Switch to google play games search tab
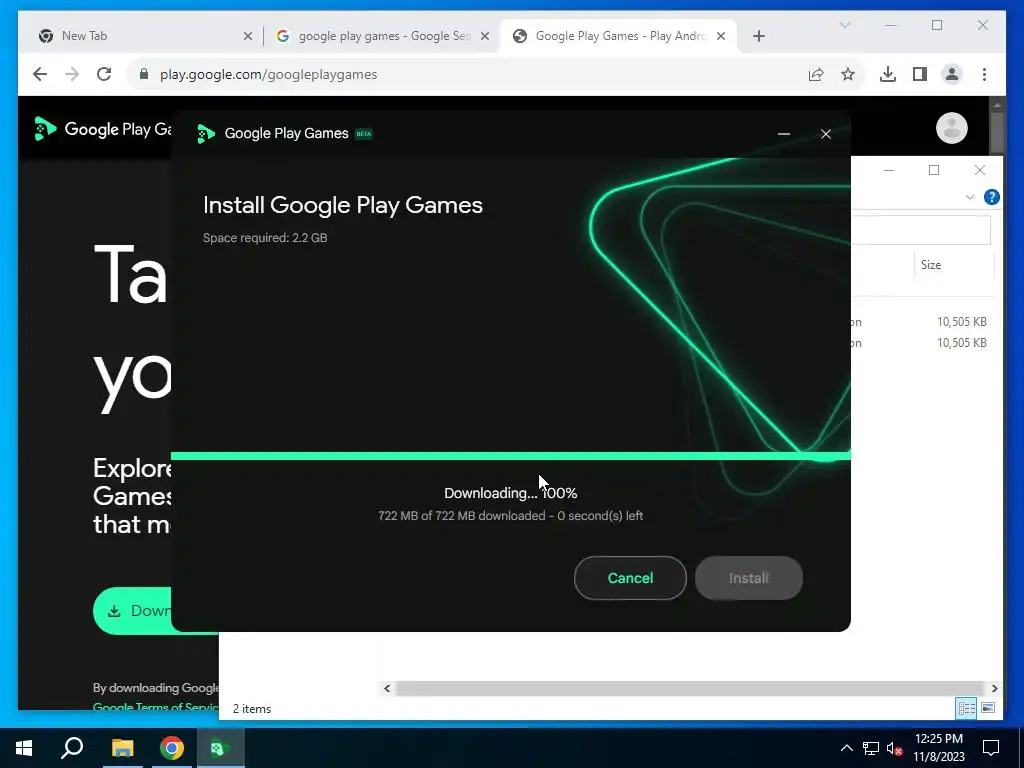Screen dimensions: 1024x768 click(384, 36)
